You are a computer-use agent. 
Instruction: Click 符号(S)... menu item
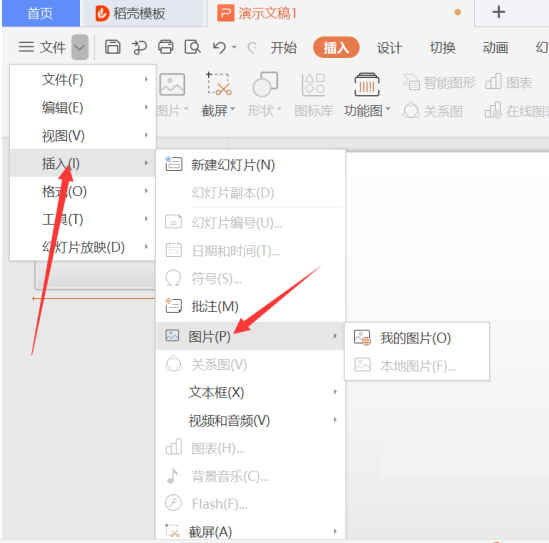pos(251,279)
